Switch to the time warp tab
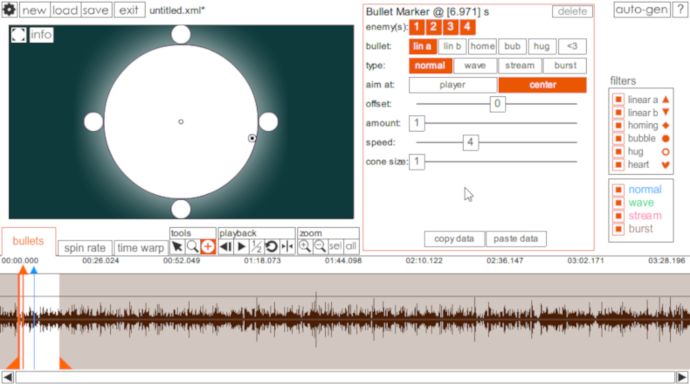 [x=140, y=248]
